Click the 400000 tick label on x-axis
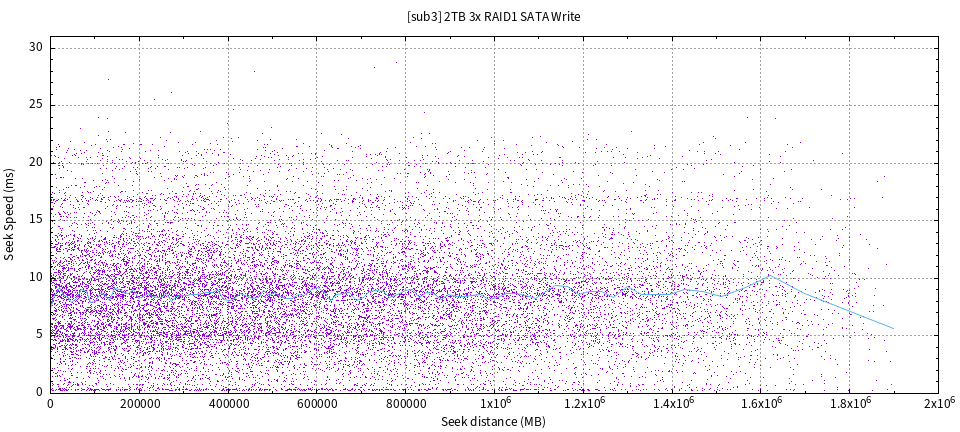The image size is (960, 432). click(x=228, y=403)
